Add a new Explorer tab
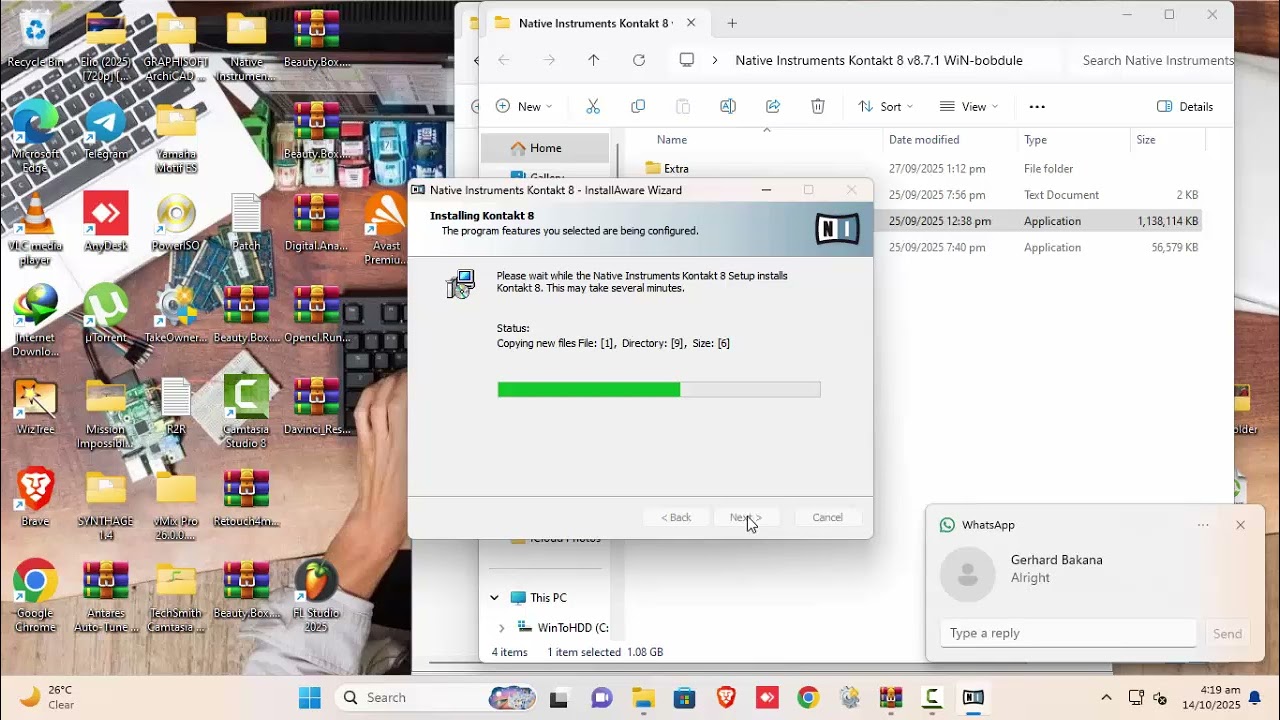The height and width of the screenshot is (720, 1280). [732, 23]
